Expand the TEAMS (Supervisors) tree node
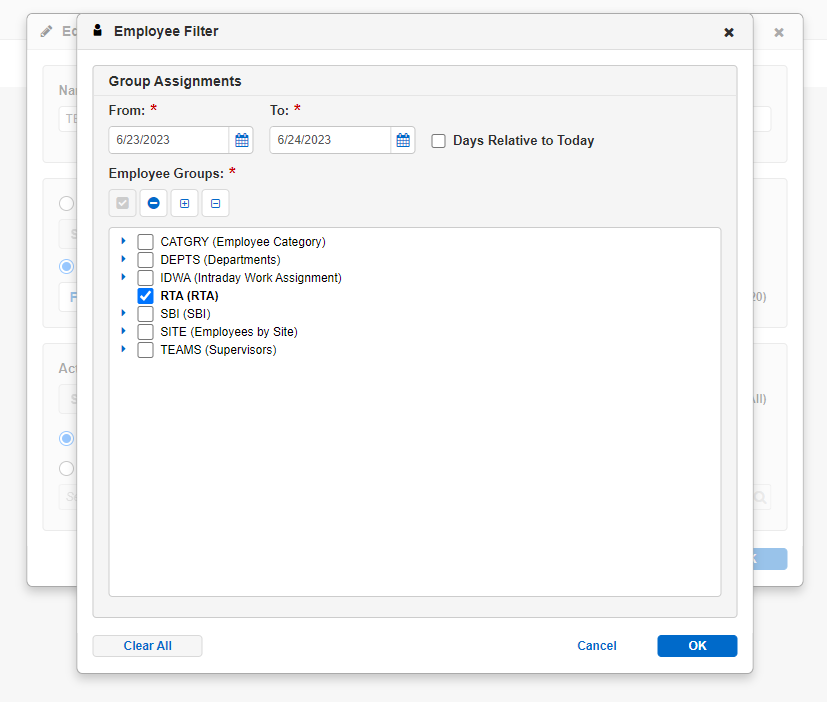The height and width of the screenshot is (702, 827). pos(123,350)
